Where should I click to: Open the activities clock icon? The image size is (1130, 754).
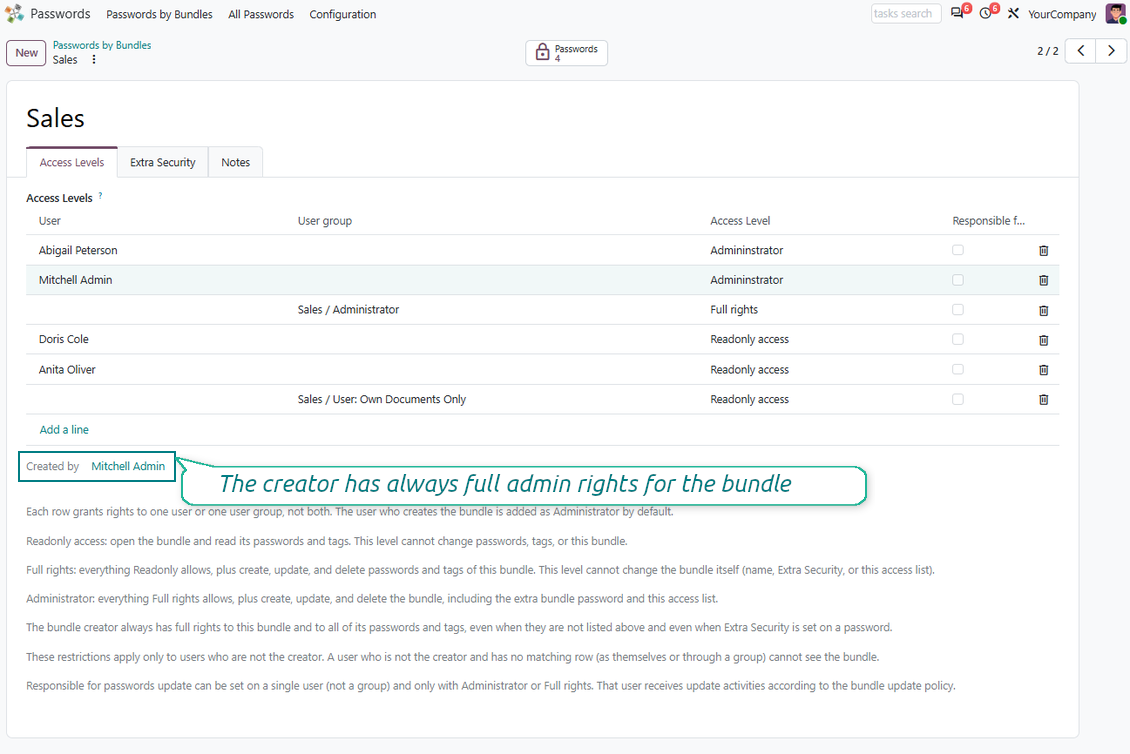point(986,14)
